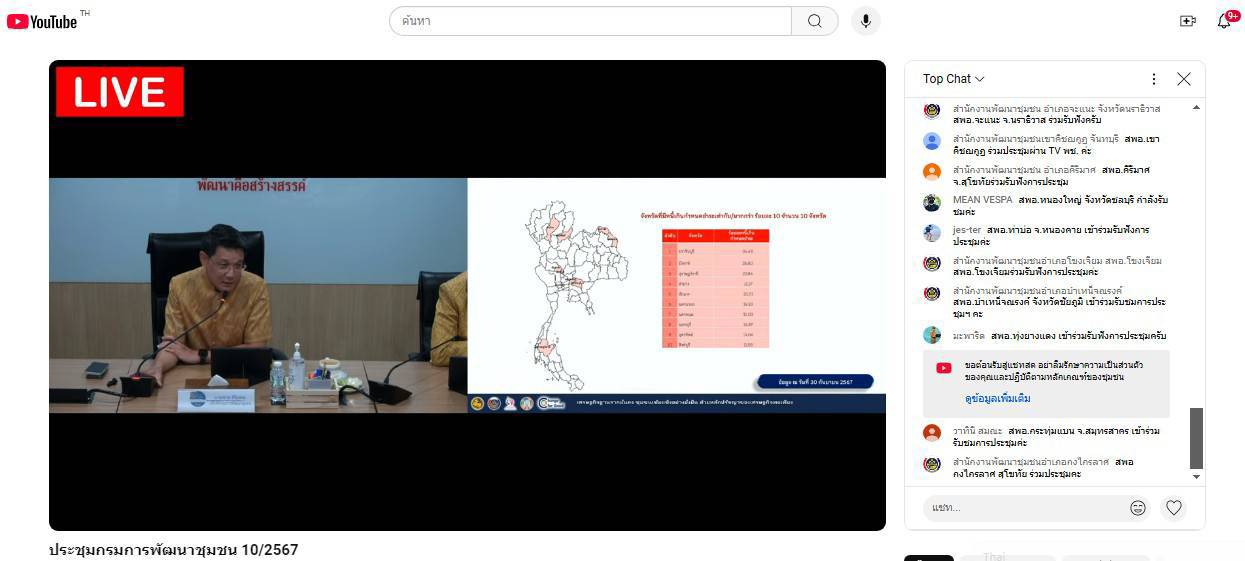The width and height of the screenshot is (1245, 561).
Task: Click avatar beside สพอ.ศีขรภูมิ message
Action: [932, 172]
